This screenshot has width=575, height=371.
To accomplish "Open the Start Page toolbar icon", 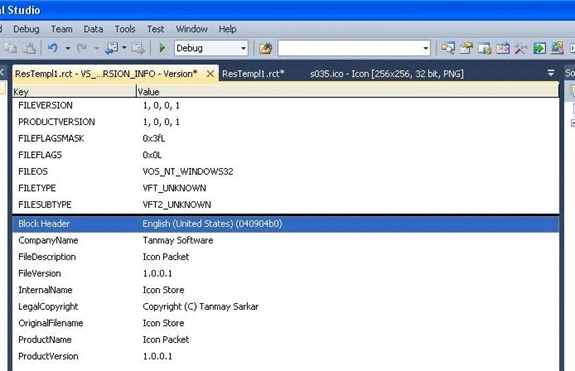I will pos(539,48).
